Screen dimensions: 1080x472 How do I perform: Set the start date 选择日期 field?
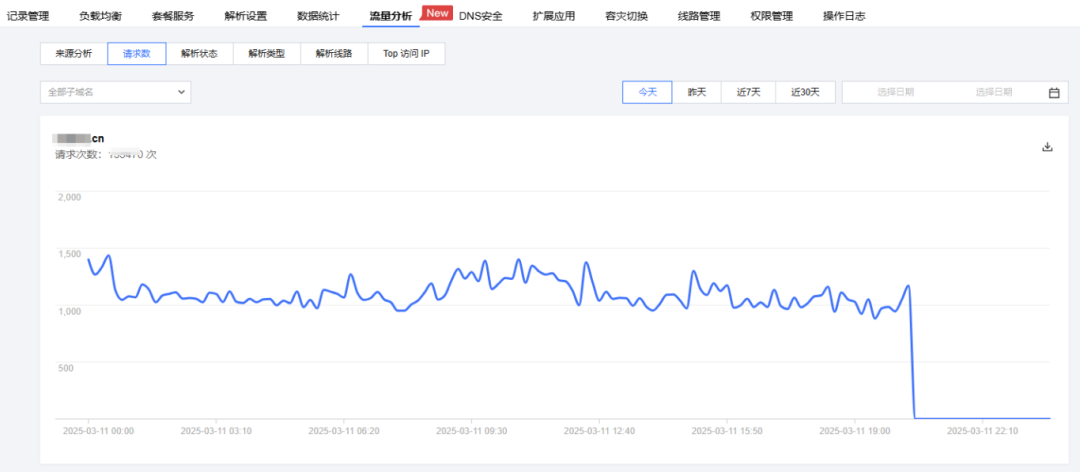click(x=895, y=92)
